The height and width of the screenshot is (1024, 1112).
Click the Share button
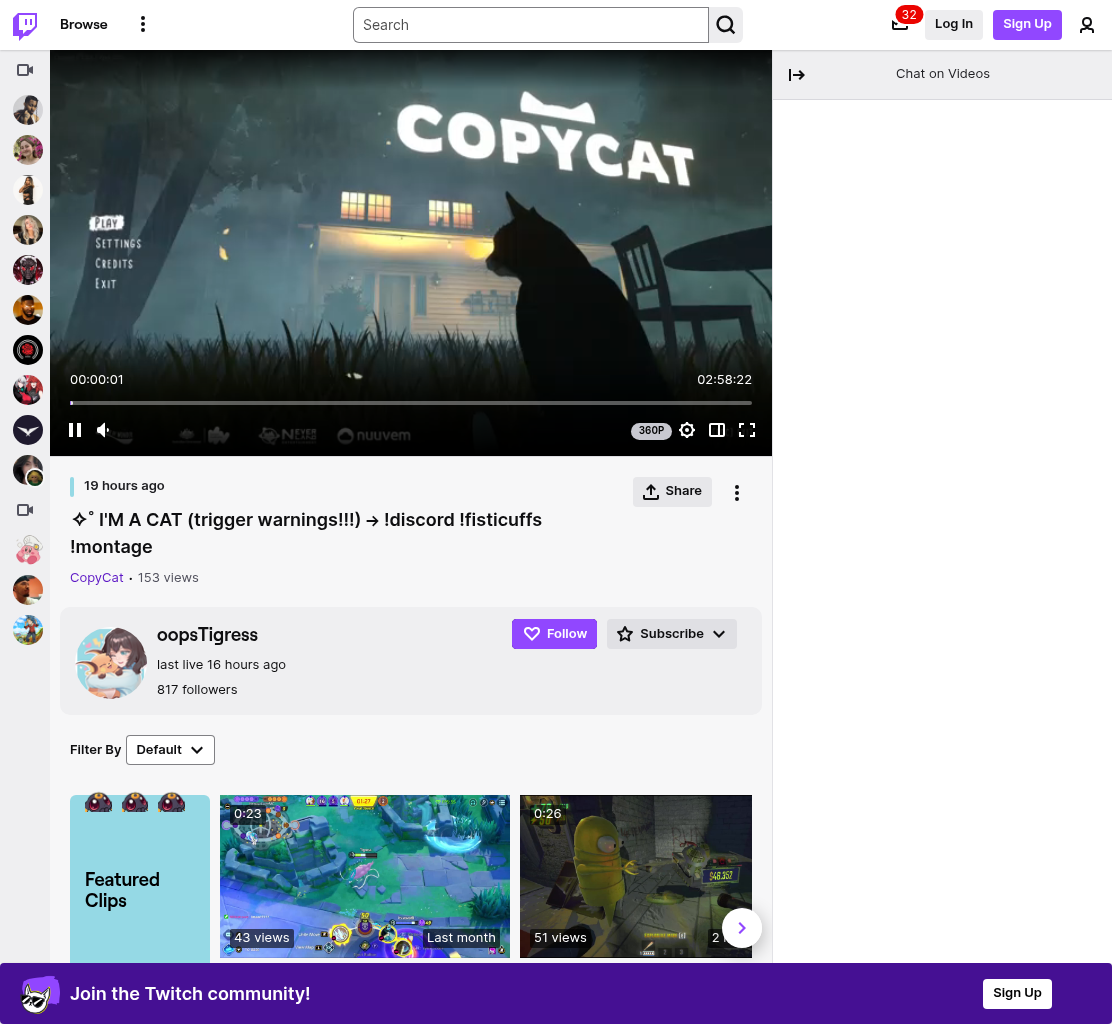point(672,491)
